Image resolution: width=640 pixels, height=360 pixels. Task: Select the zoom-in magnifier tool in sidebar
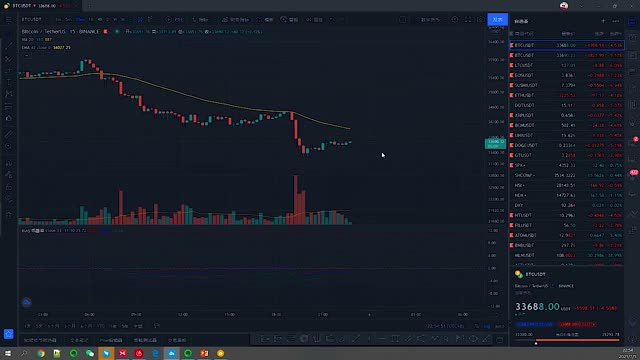coord(9,146)
